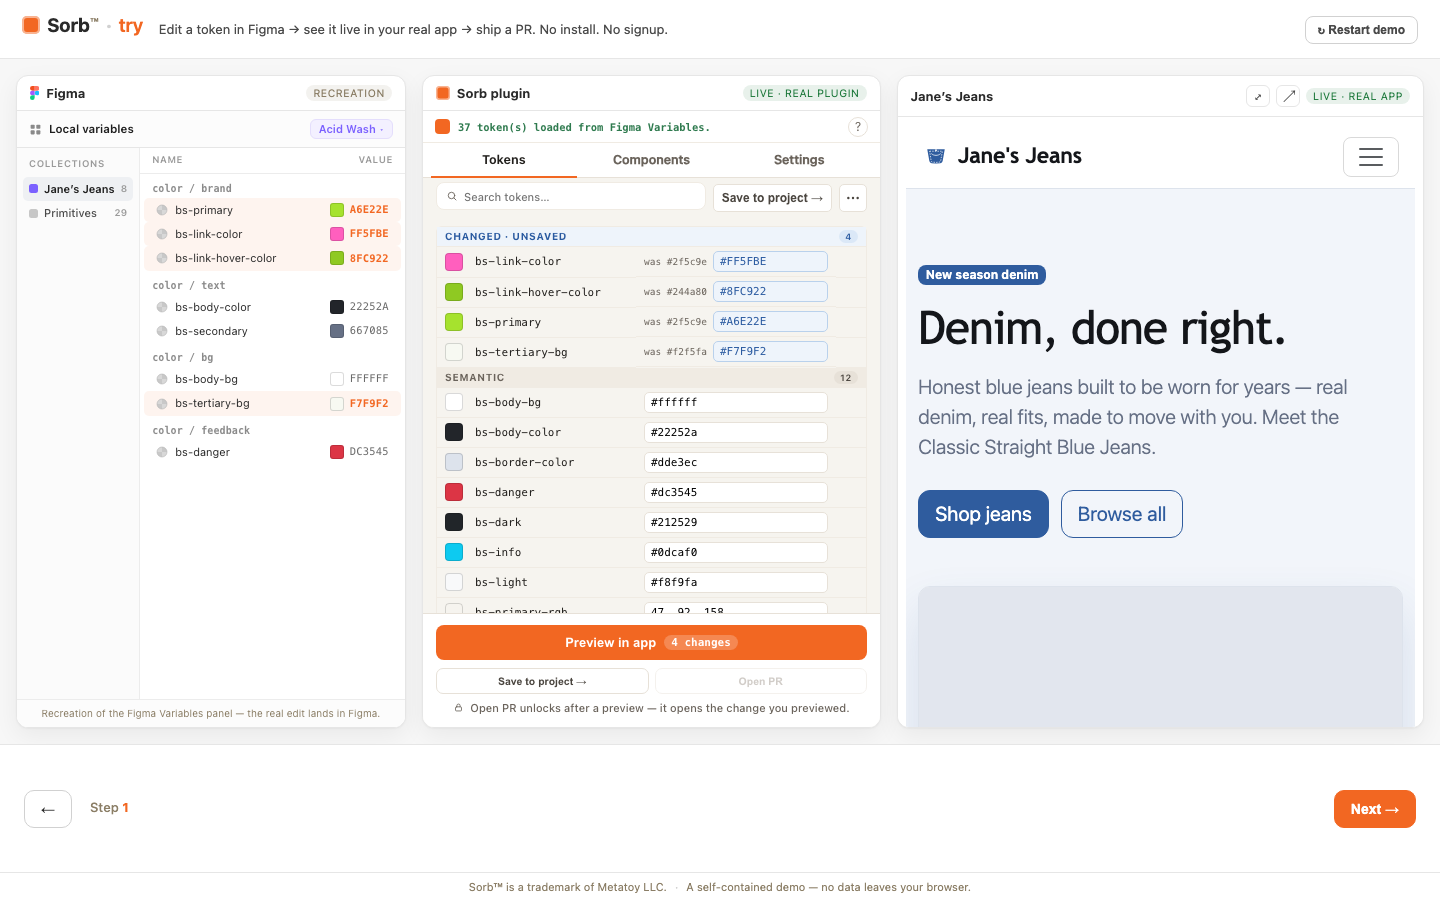Switch to the Tokens tab

(x=504, y=160)
